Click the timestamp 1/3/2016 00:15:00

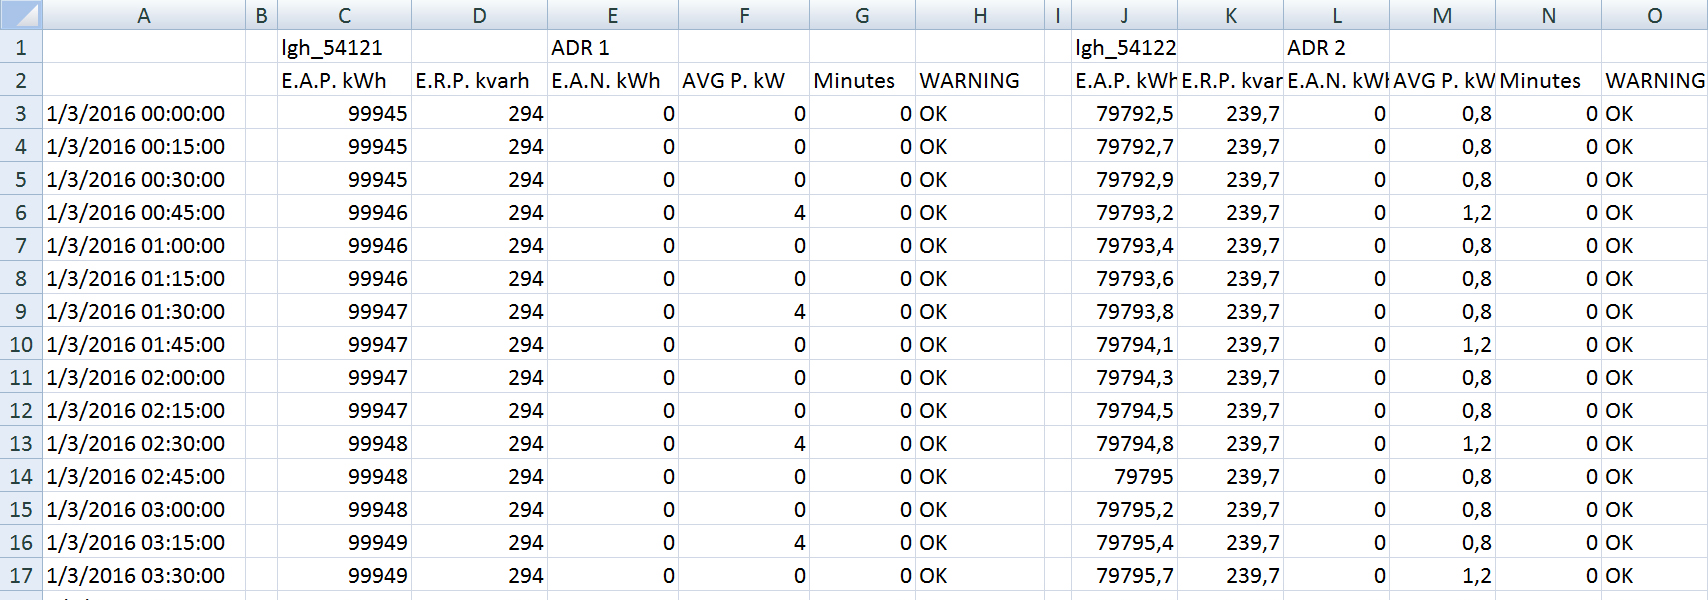(x=144, y=146)
